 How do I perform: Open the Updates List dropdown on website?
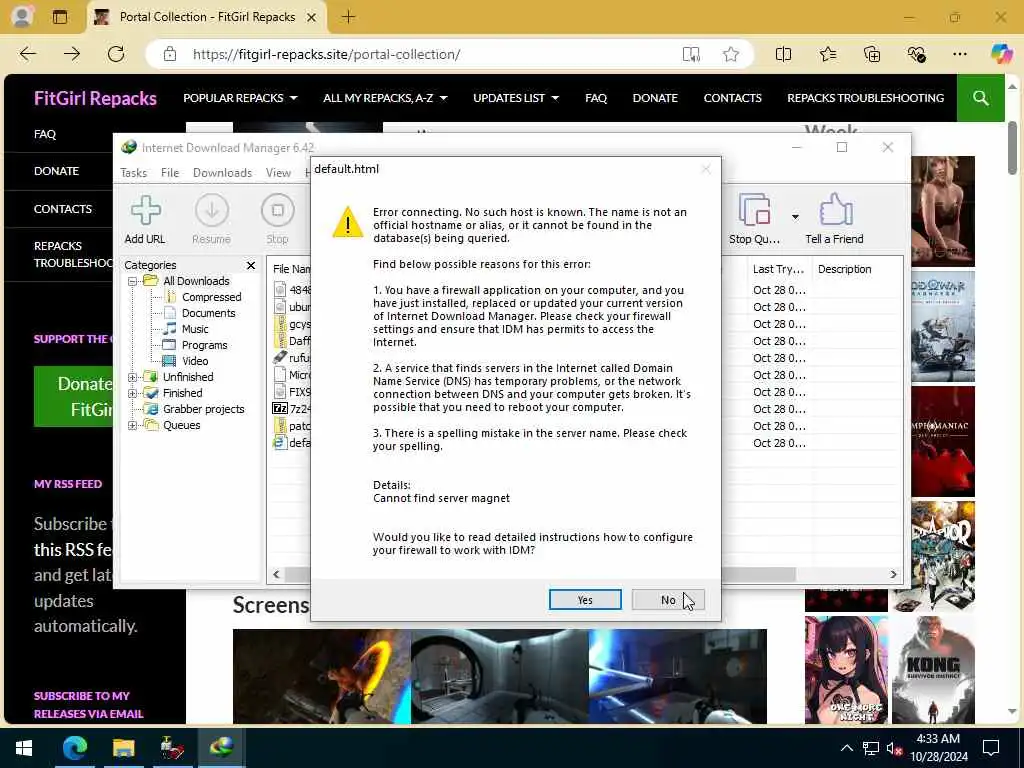point(516,98)
